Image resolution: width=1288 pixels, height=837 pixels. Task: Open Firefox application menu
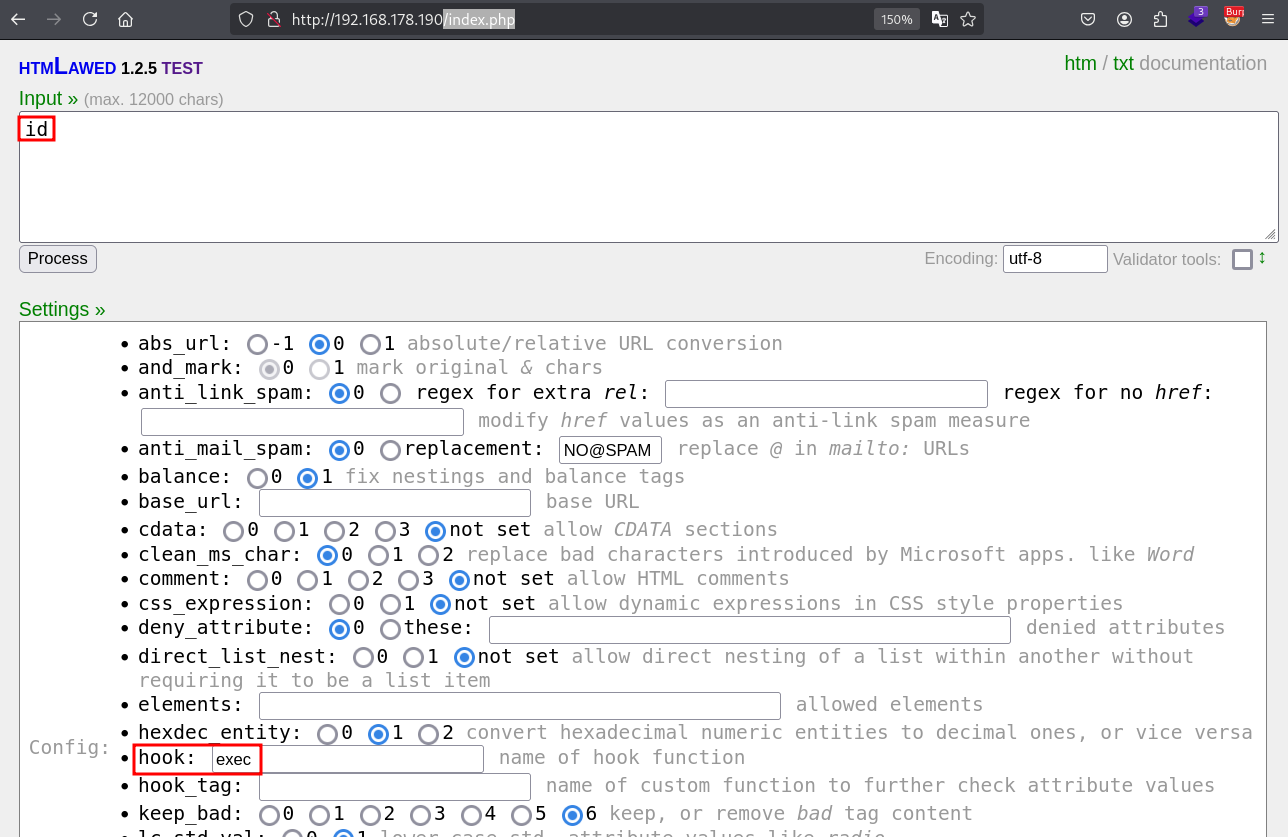pos(1269,19)
